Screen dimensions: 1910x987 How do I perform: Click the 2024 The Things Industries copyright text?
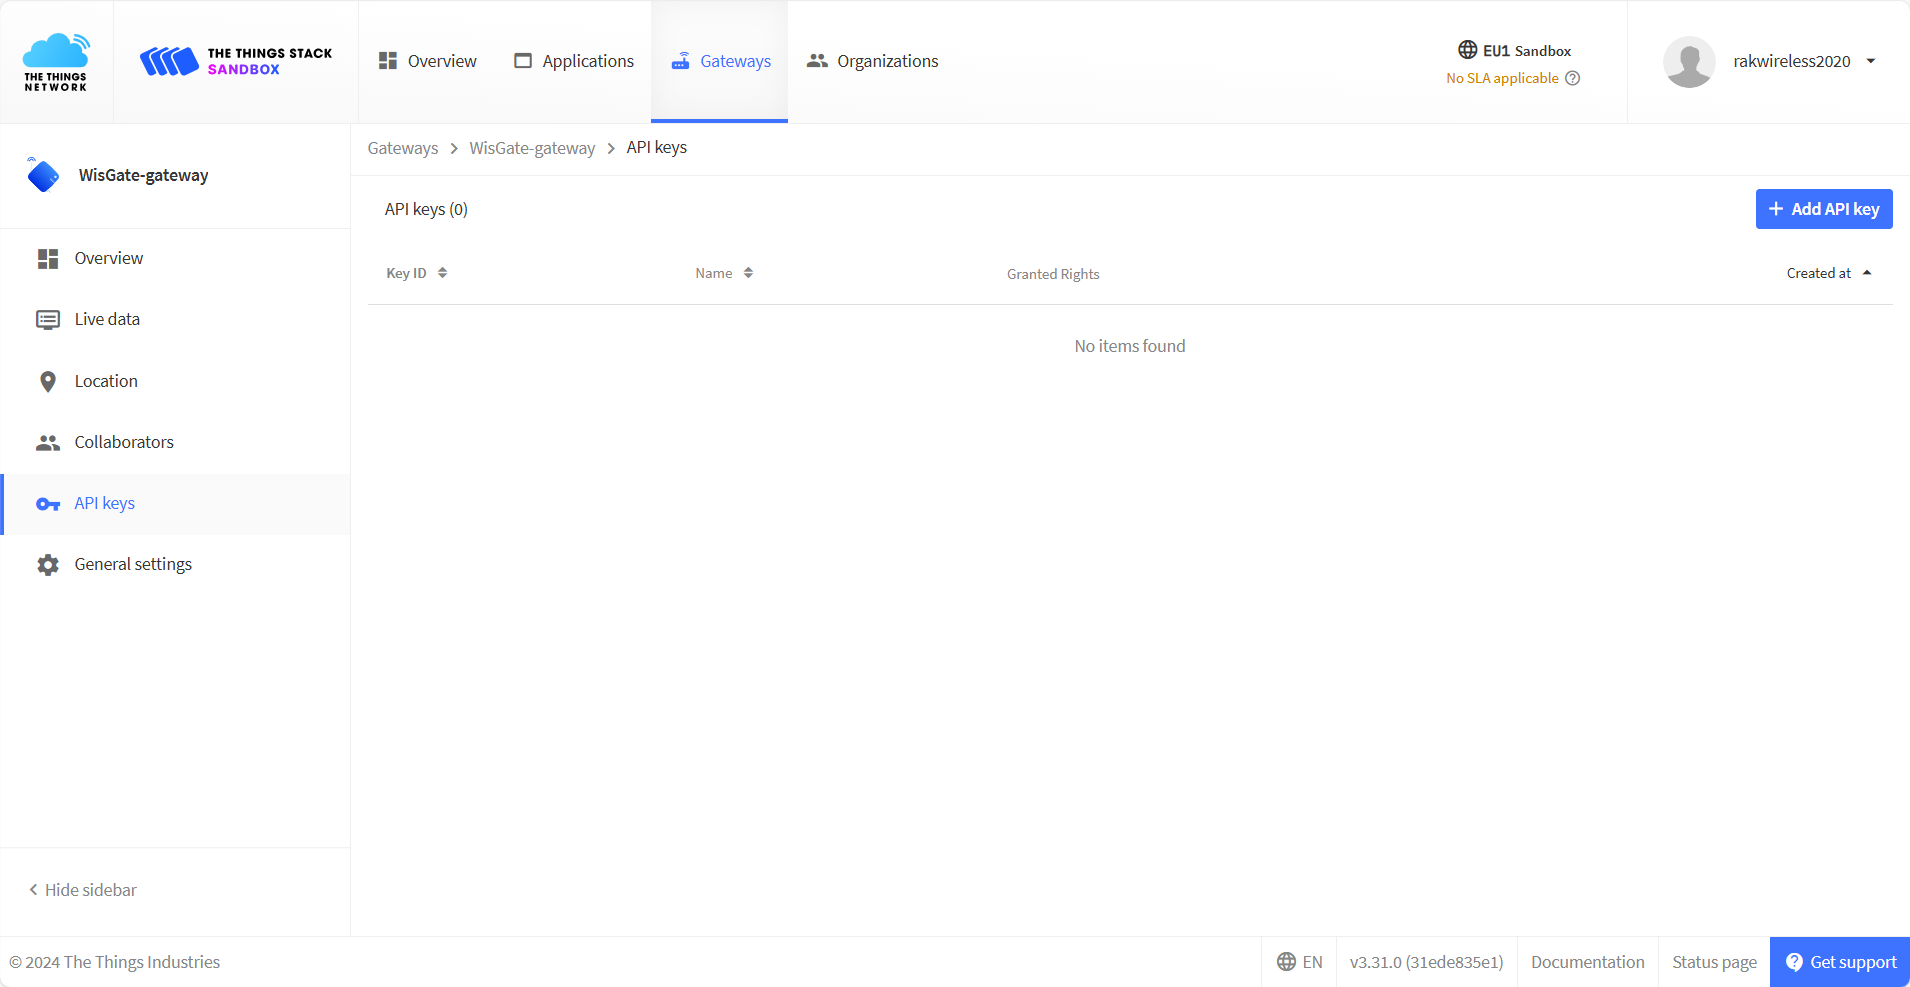coord(115,962)
